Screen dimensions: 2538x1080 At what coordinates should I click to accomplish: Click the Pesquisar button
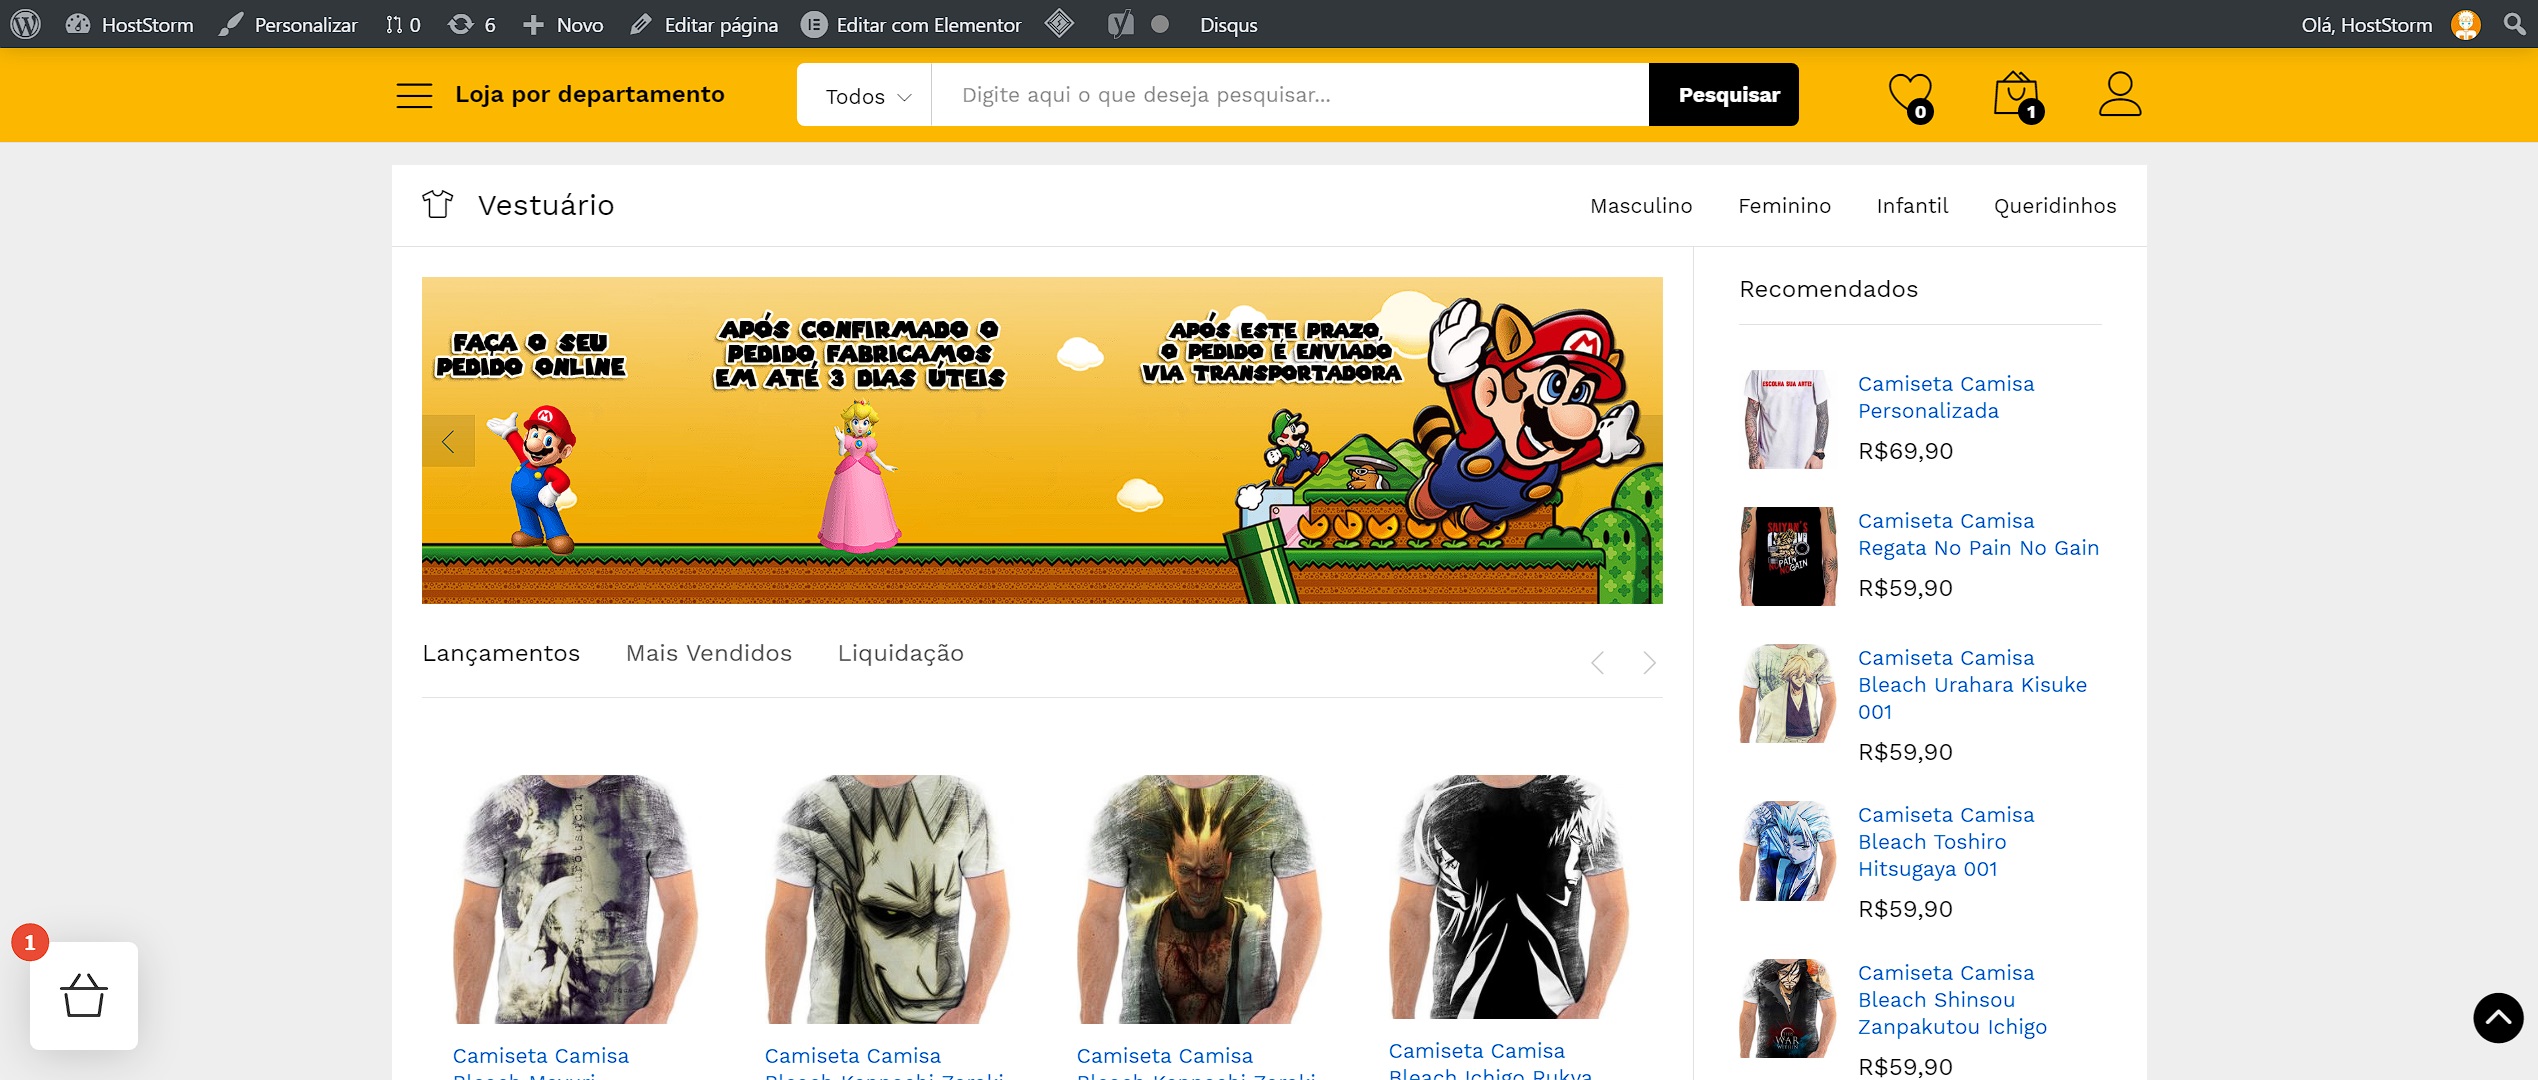pyautogui.click(x=1723, y=94)
